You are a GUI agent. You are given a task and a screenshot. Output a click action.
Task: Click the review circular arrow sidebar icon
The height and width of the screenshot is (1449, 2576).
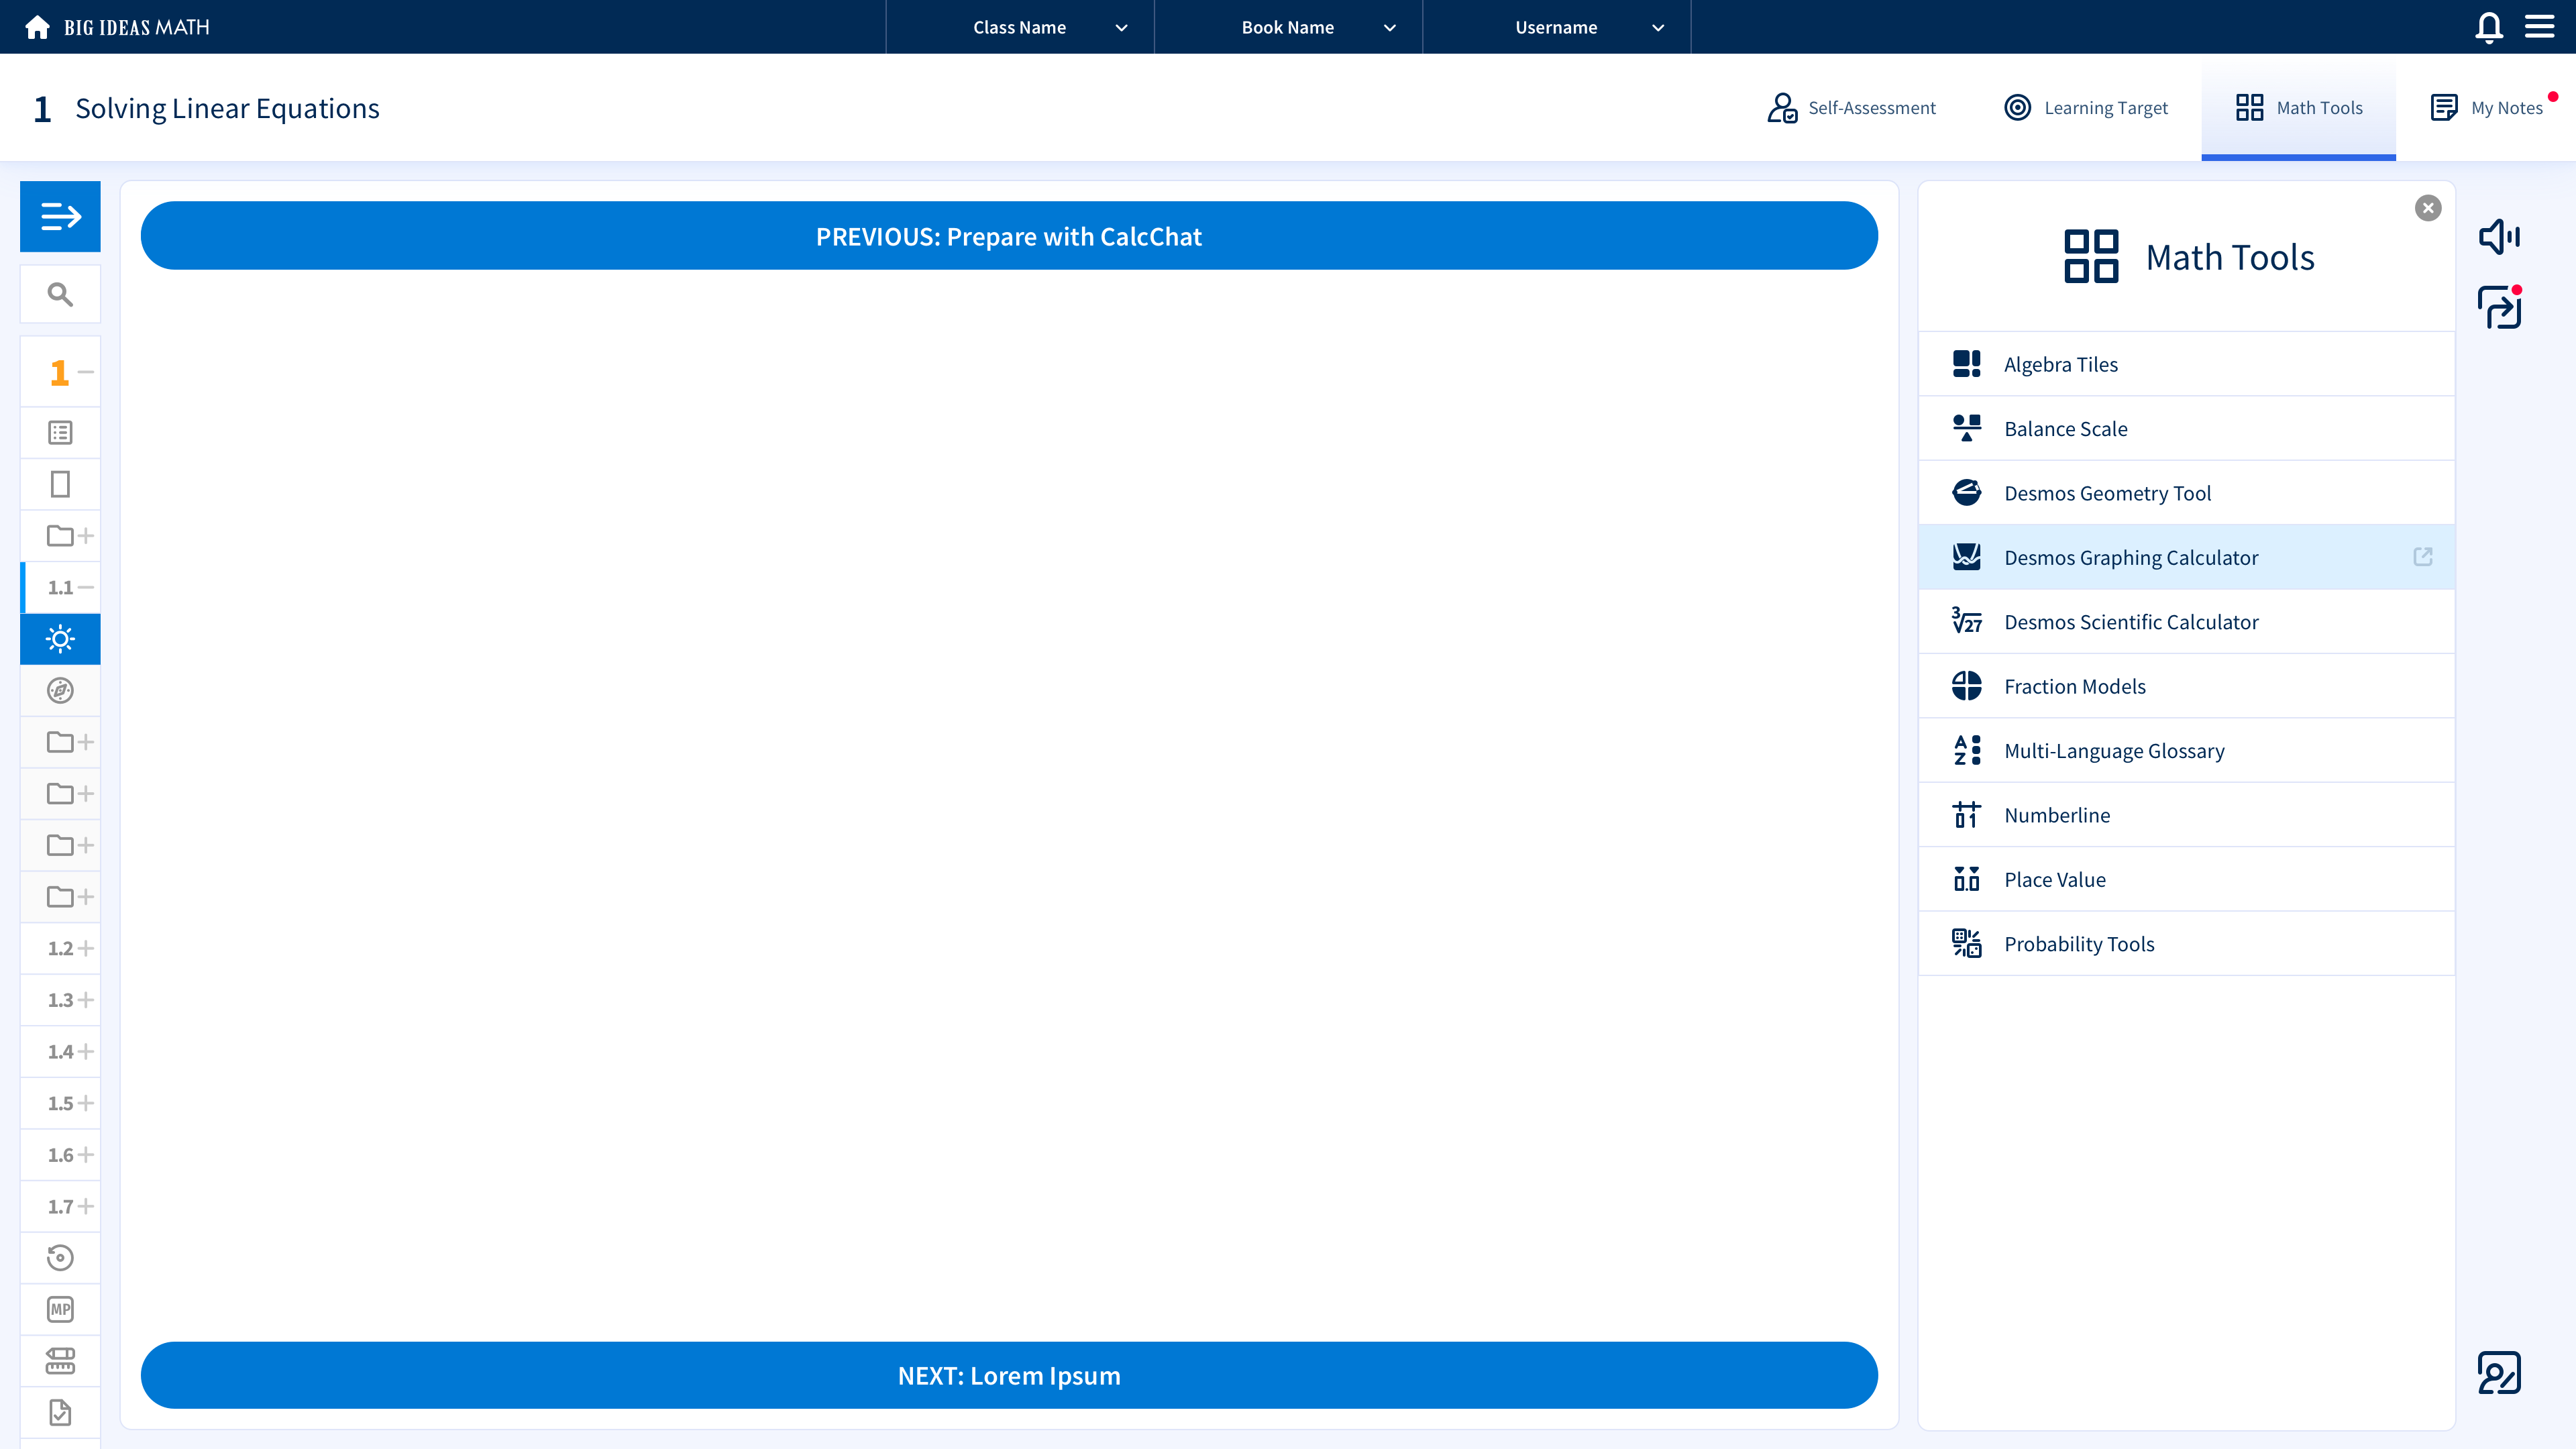[x=60, y=1258]
